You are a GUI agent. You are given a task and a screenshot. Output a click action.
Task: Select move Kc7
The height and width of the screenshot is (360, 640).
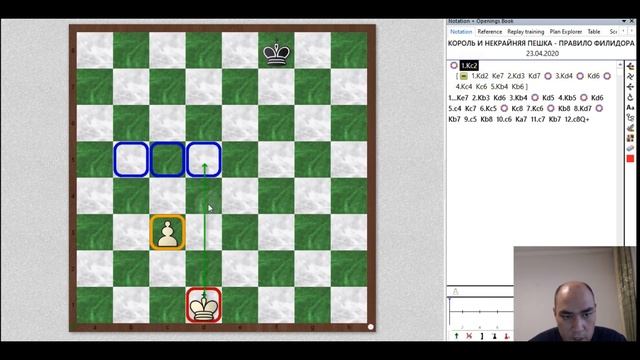point(471,109)
